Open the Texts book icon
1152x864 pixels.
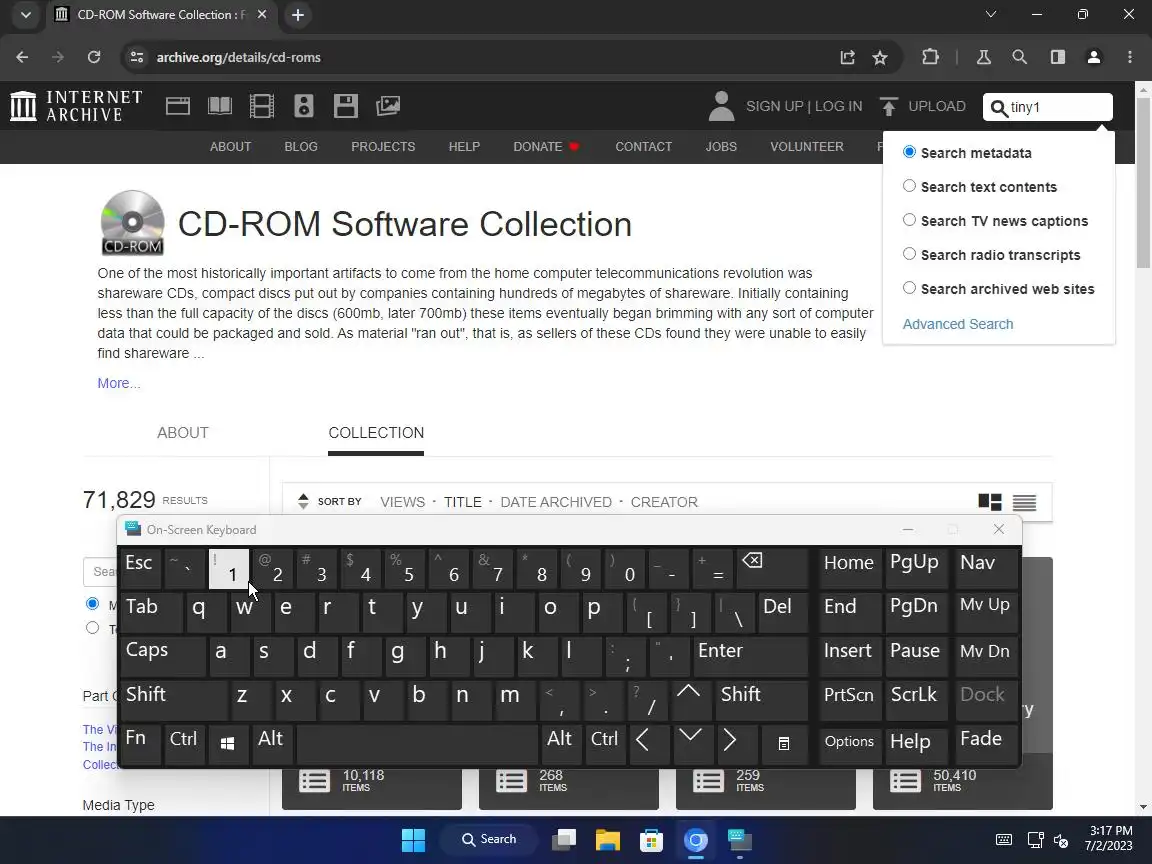coord(220,107)
